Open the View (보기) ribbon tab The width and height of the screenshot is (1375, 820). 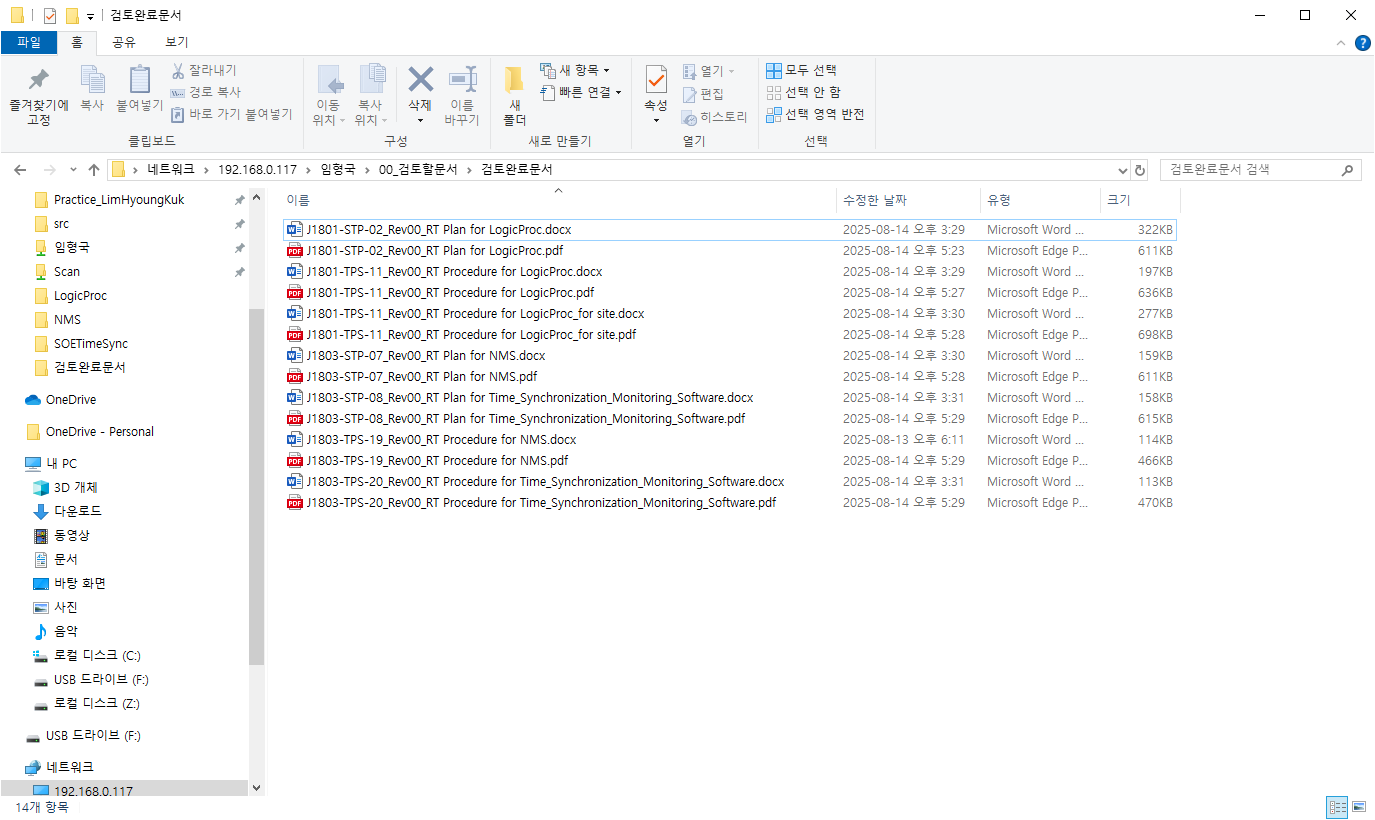point(176,42)
